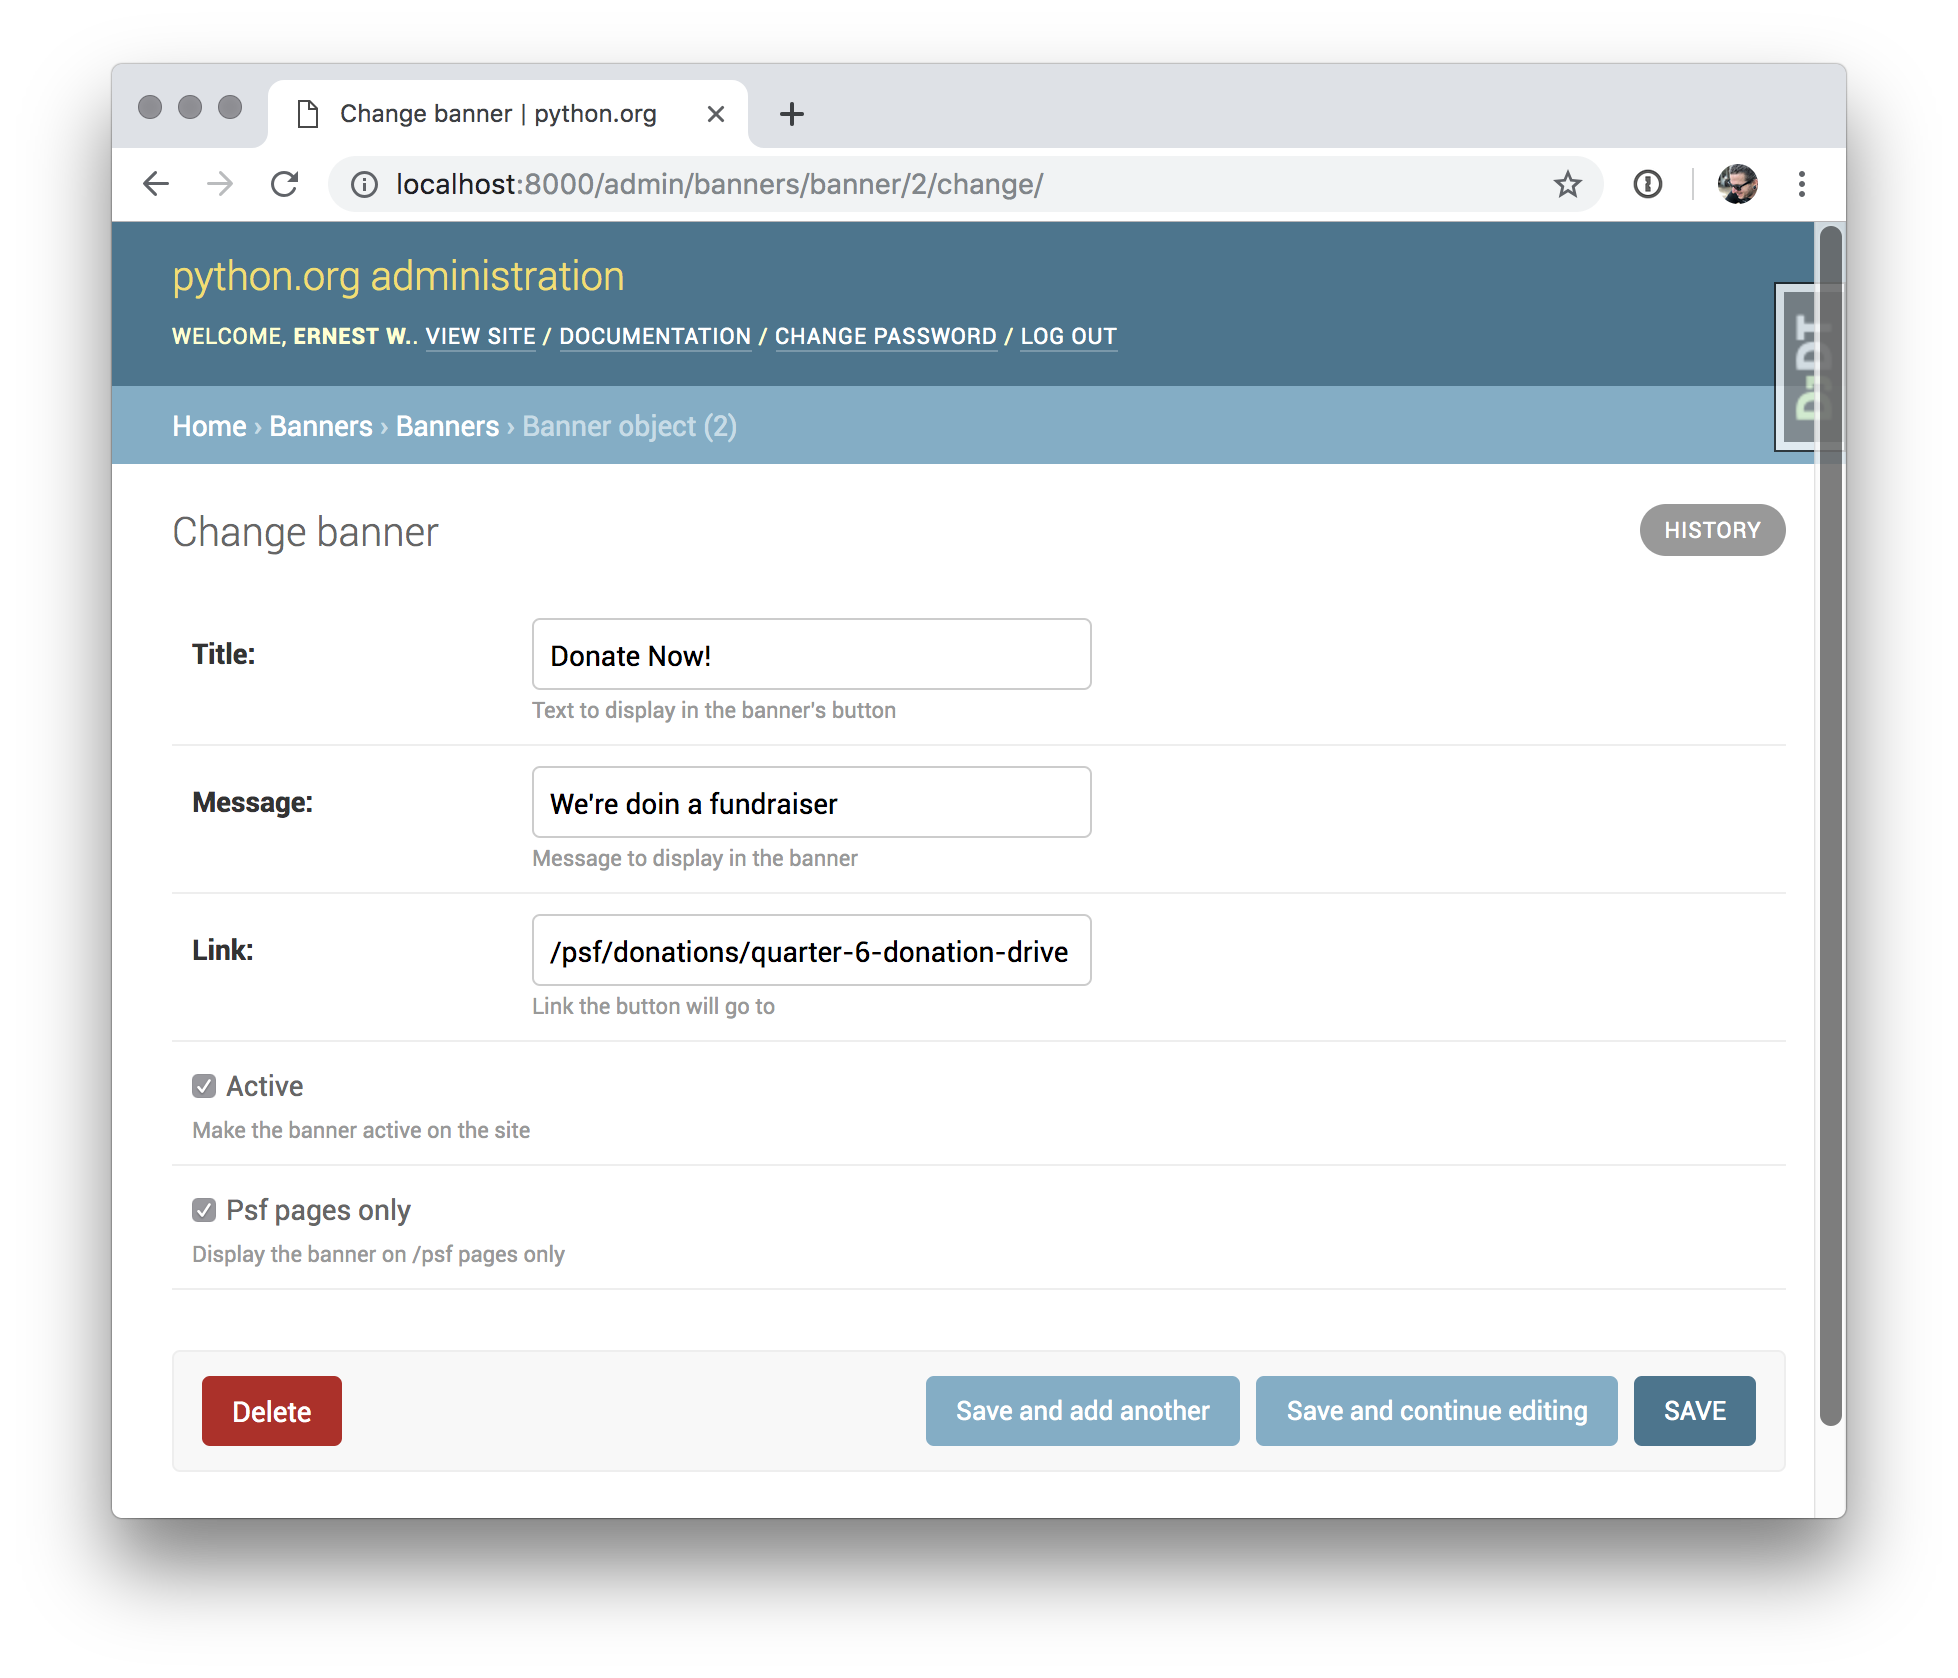Click in the Title text field
1958x1678 pixels.
click(811, 655)
